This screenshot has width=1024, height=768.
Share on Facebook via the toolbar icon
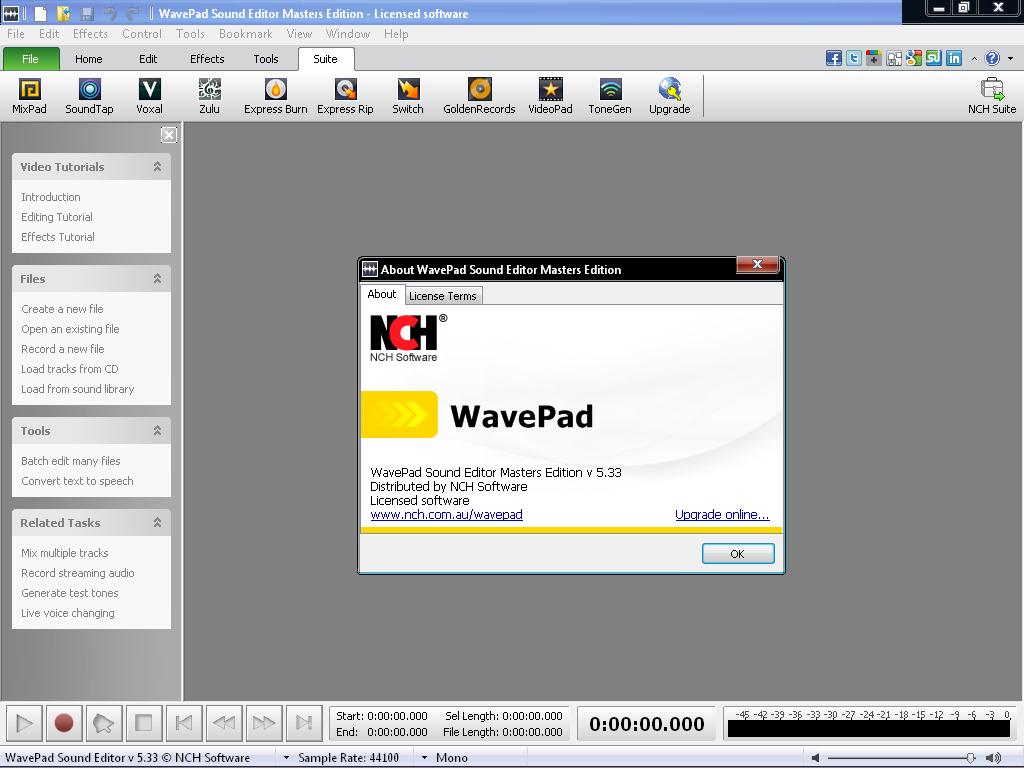(x=833, y=58)
